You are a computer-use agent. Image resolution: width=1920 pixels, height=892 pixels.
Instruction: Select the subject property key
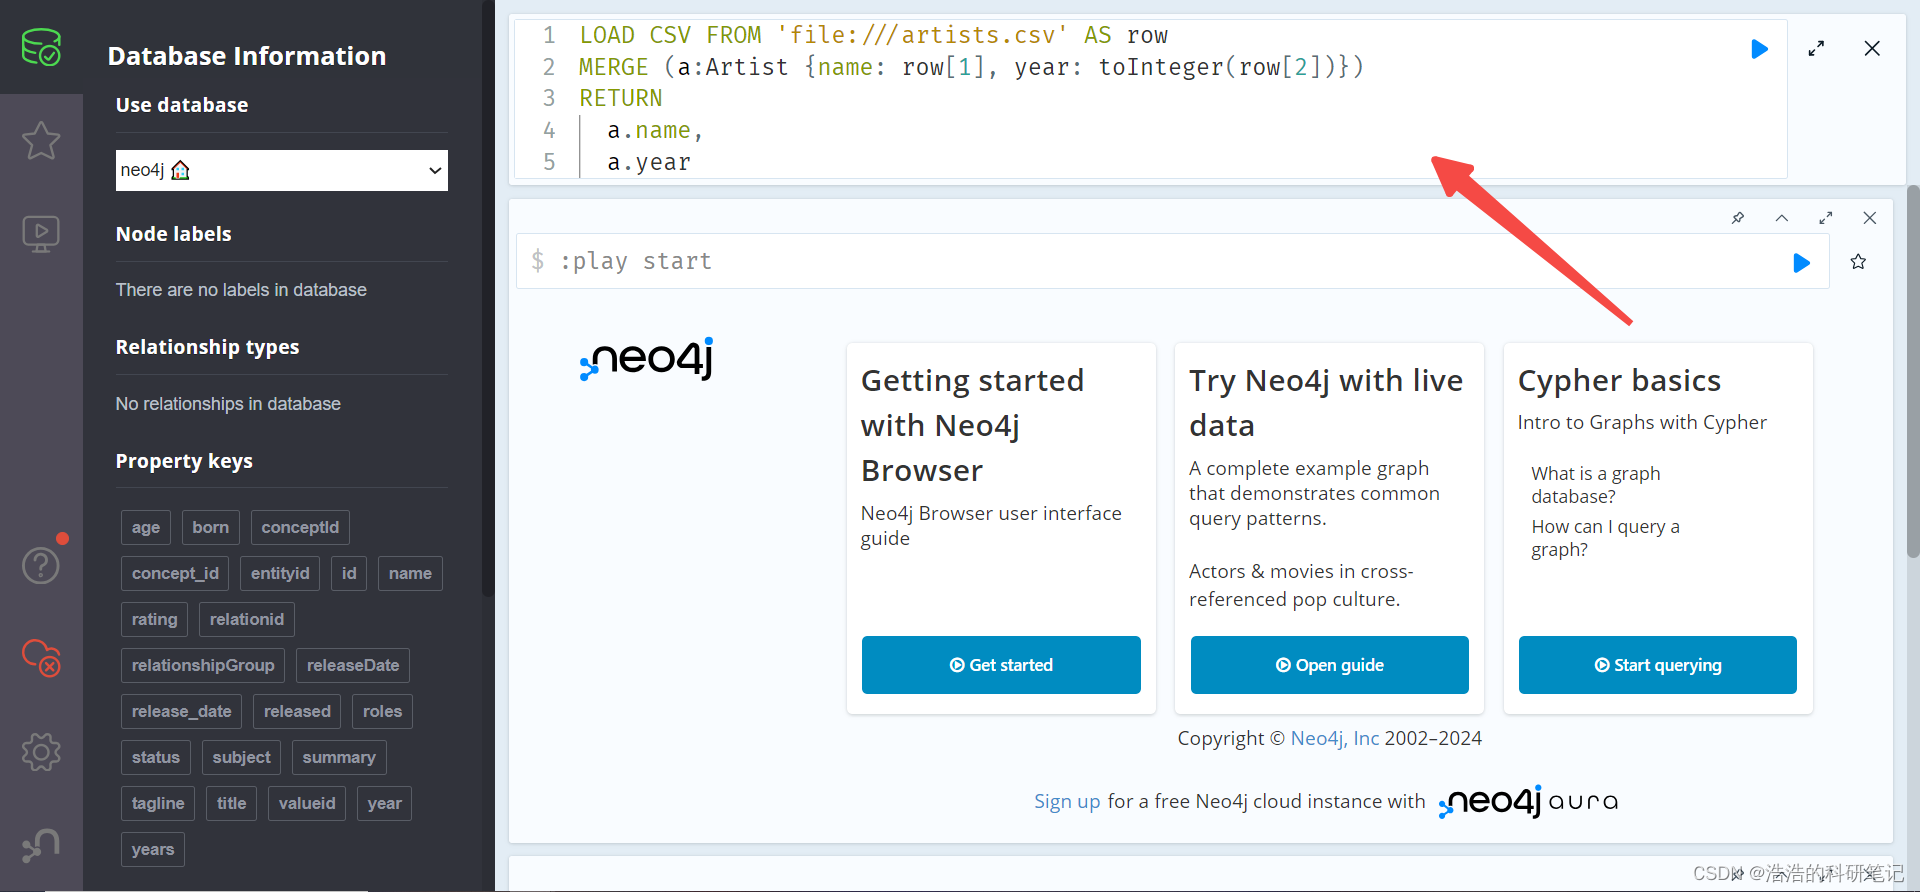point(241,757)
